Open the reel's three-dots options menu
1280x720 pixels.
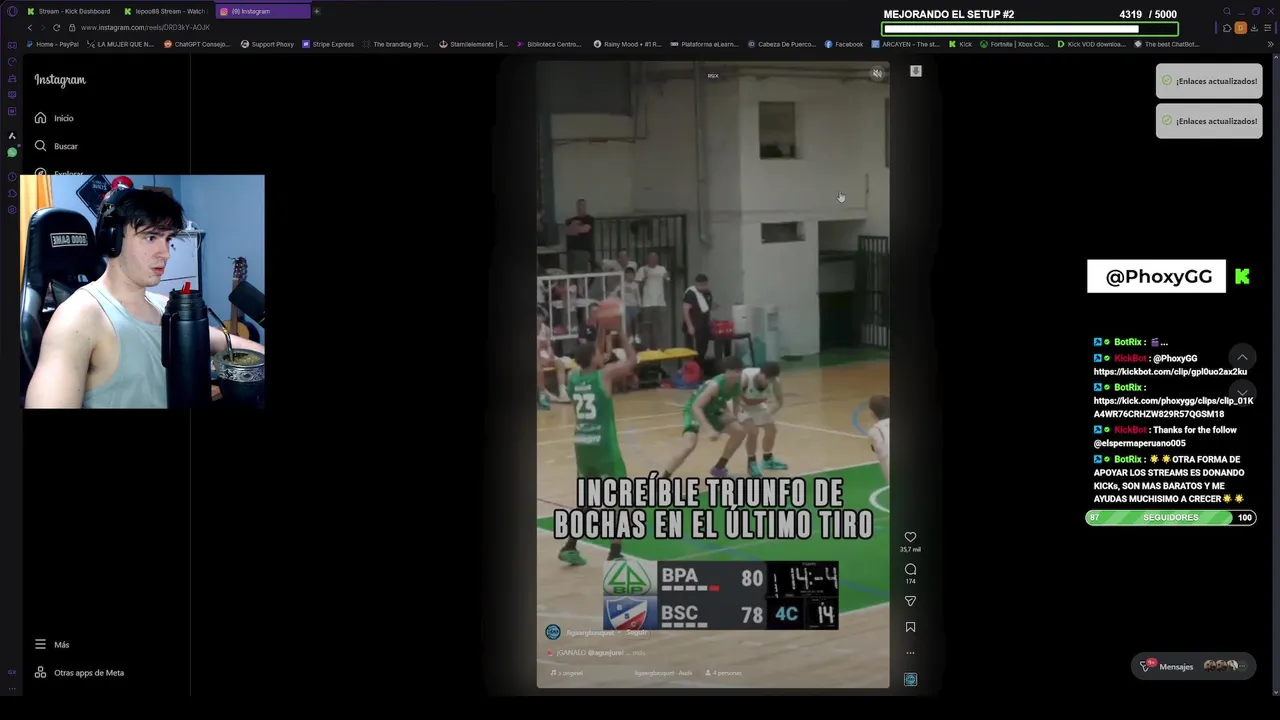(910, 653)
